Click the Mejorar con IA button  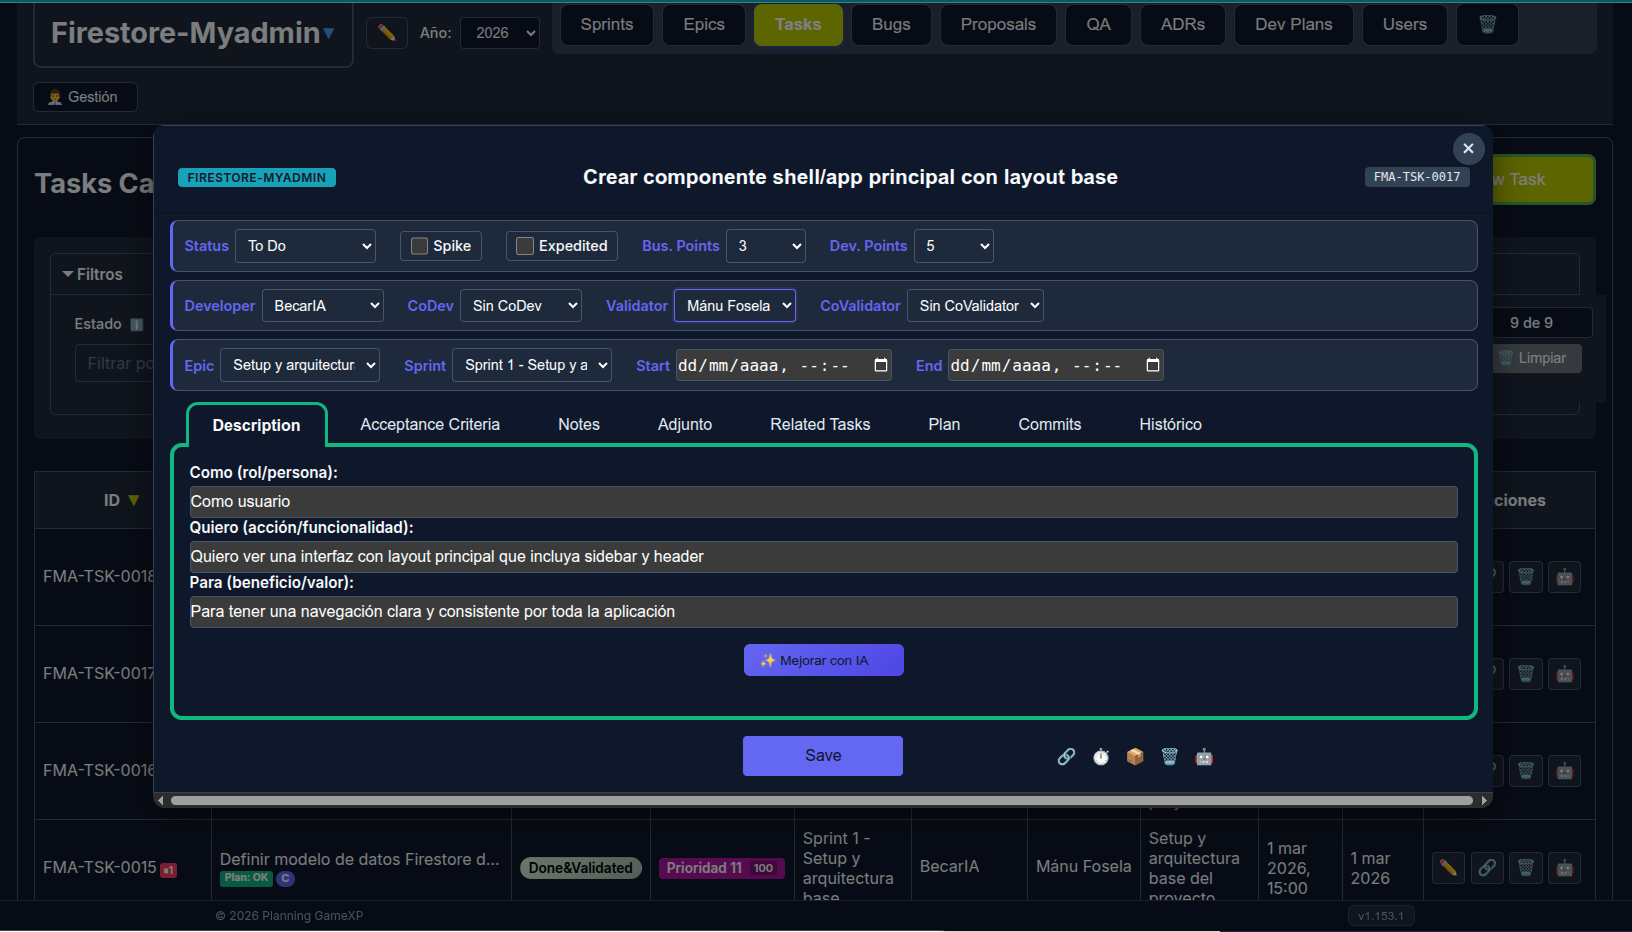(x=823, y=660)
